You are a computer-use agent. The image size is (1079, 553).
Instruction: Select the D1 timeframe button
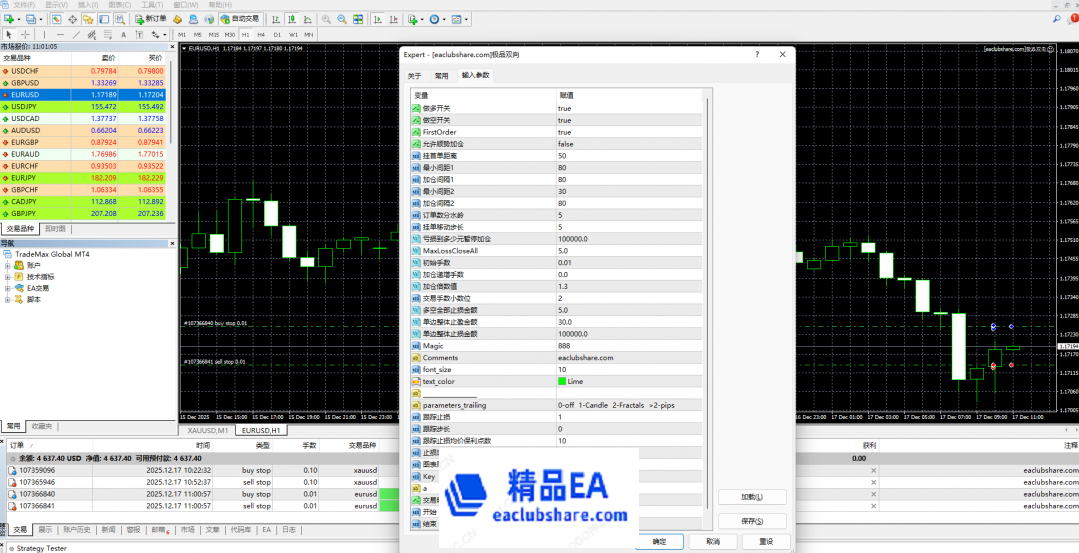coord(277,34)
